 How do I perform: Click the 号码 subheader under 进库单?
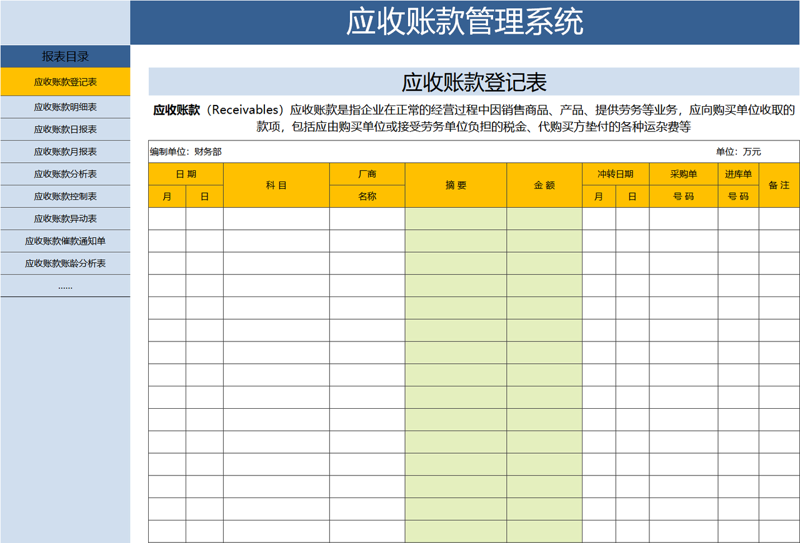[x=738, y=196]
